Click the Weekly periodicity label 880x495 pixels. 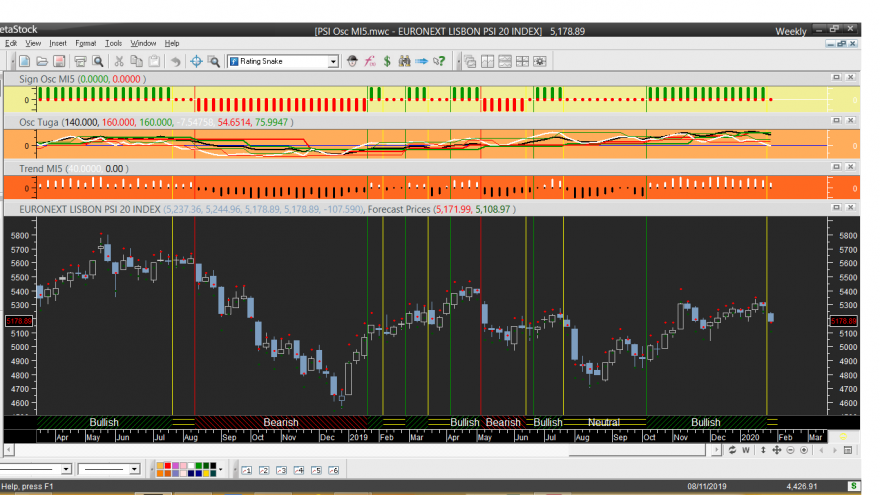coord(791,31)
